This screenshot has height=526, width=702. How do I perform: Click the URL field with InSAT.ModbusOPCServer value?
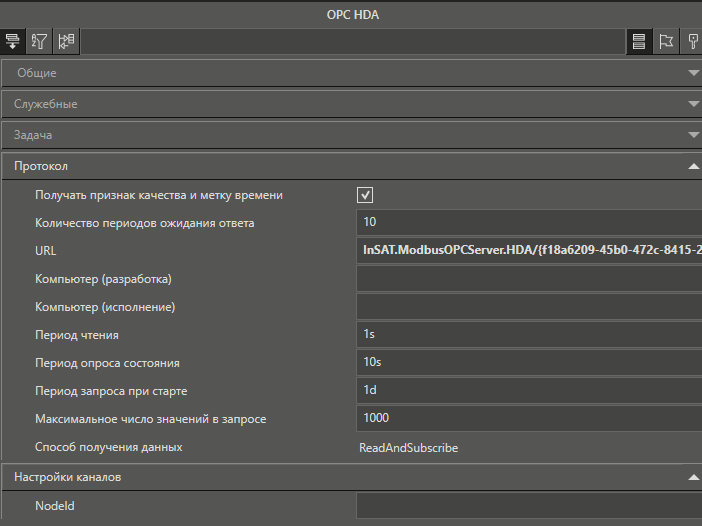pos(530,250)
